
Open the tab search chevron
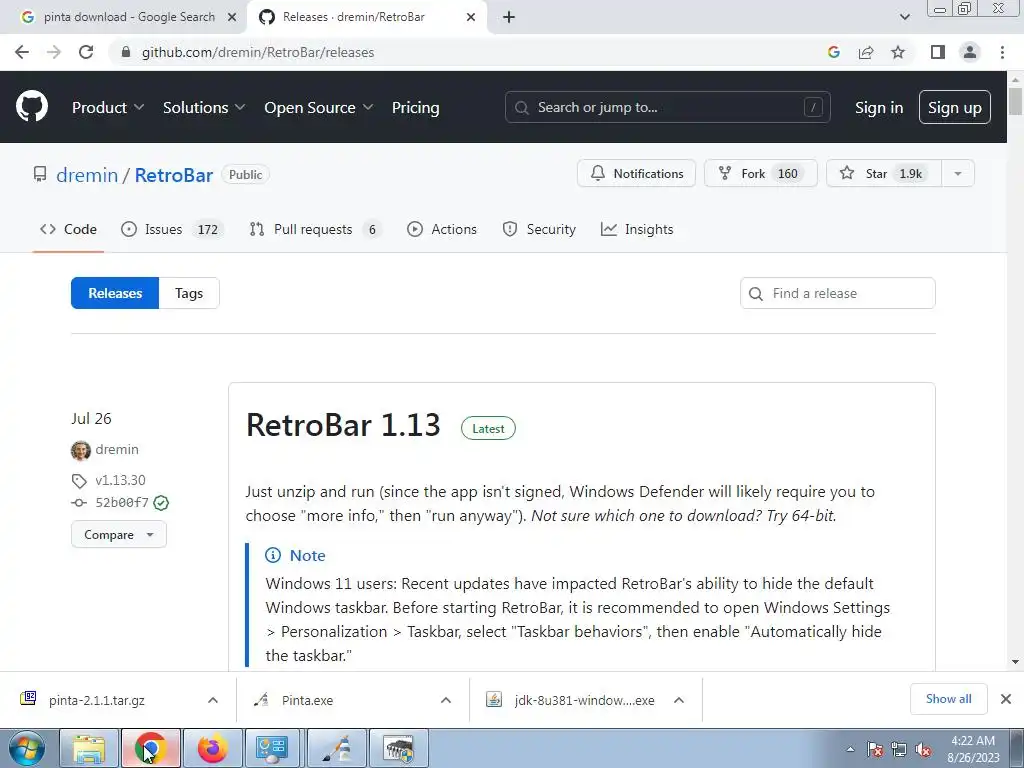click(904, 17)
